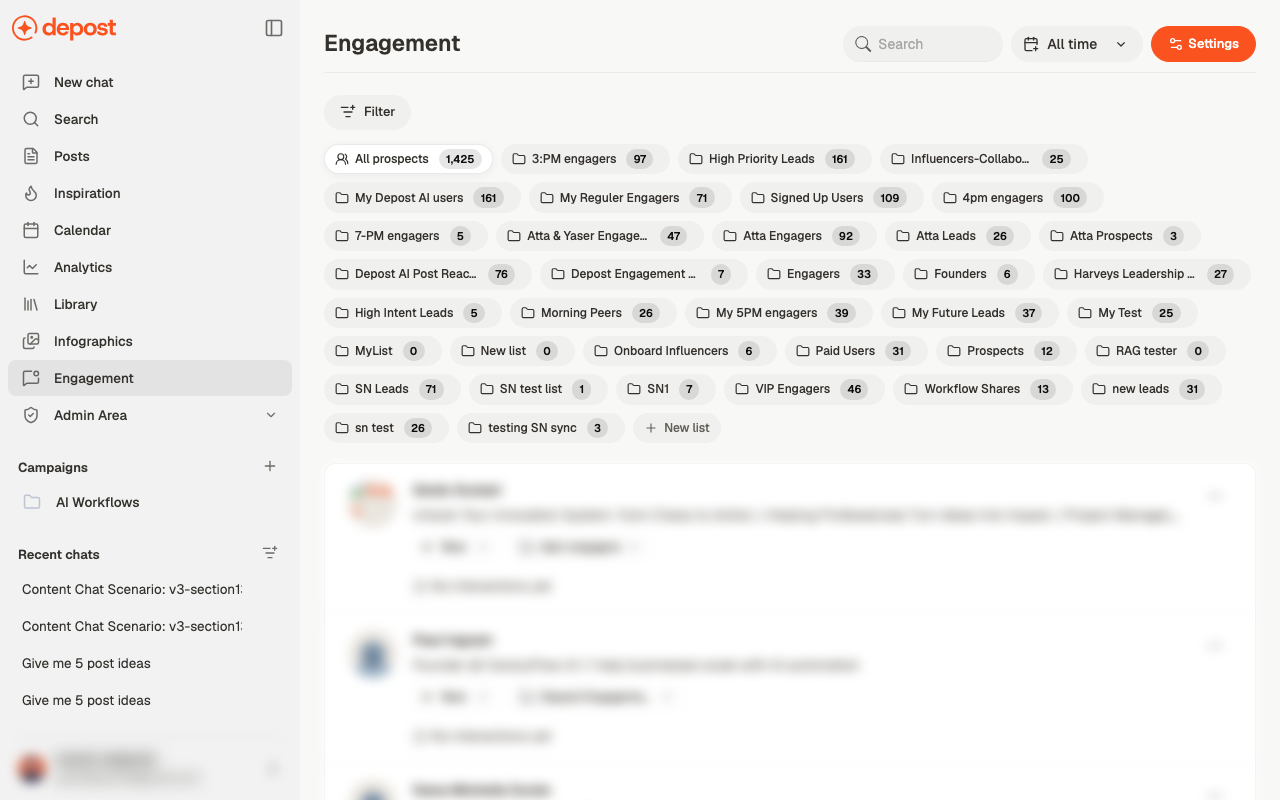Click the sliders icon on the Settings button
The image size is (1280, 800).
pyautogui.click(x=1176, y=44)
